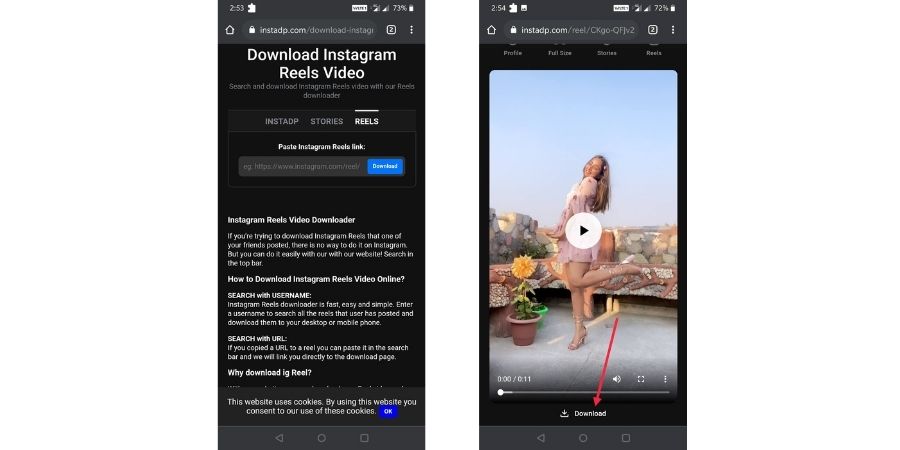The image size is (900, 450).
Task: Click the 2:53 clock in the status bar
Action: (236, 8)
